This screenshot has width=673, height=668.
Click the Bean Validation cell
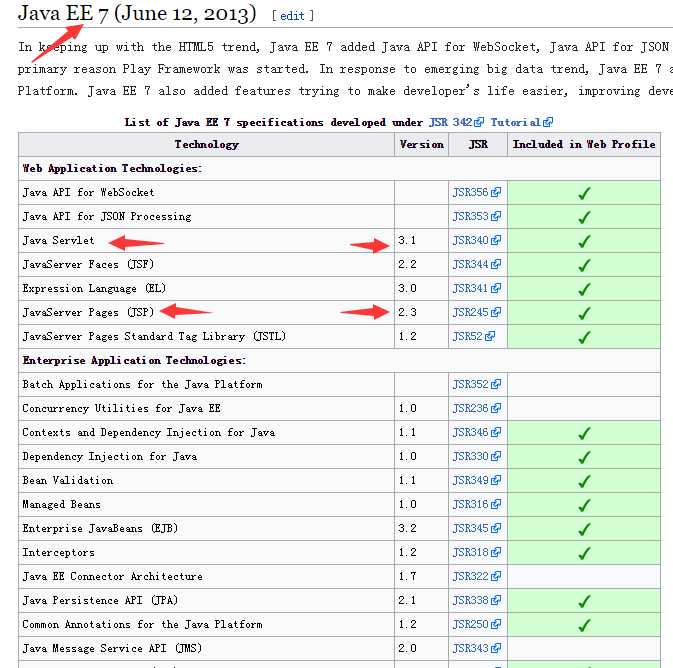[x=206, y=480]
